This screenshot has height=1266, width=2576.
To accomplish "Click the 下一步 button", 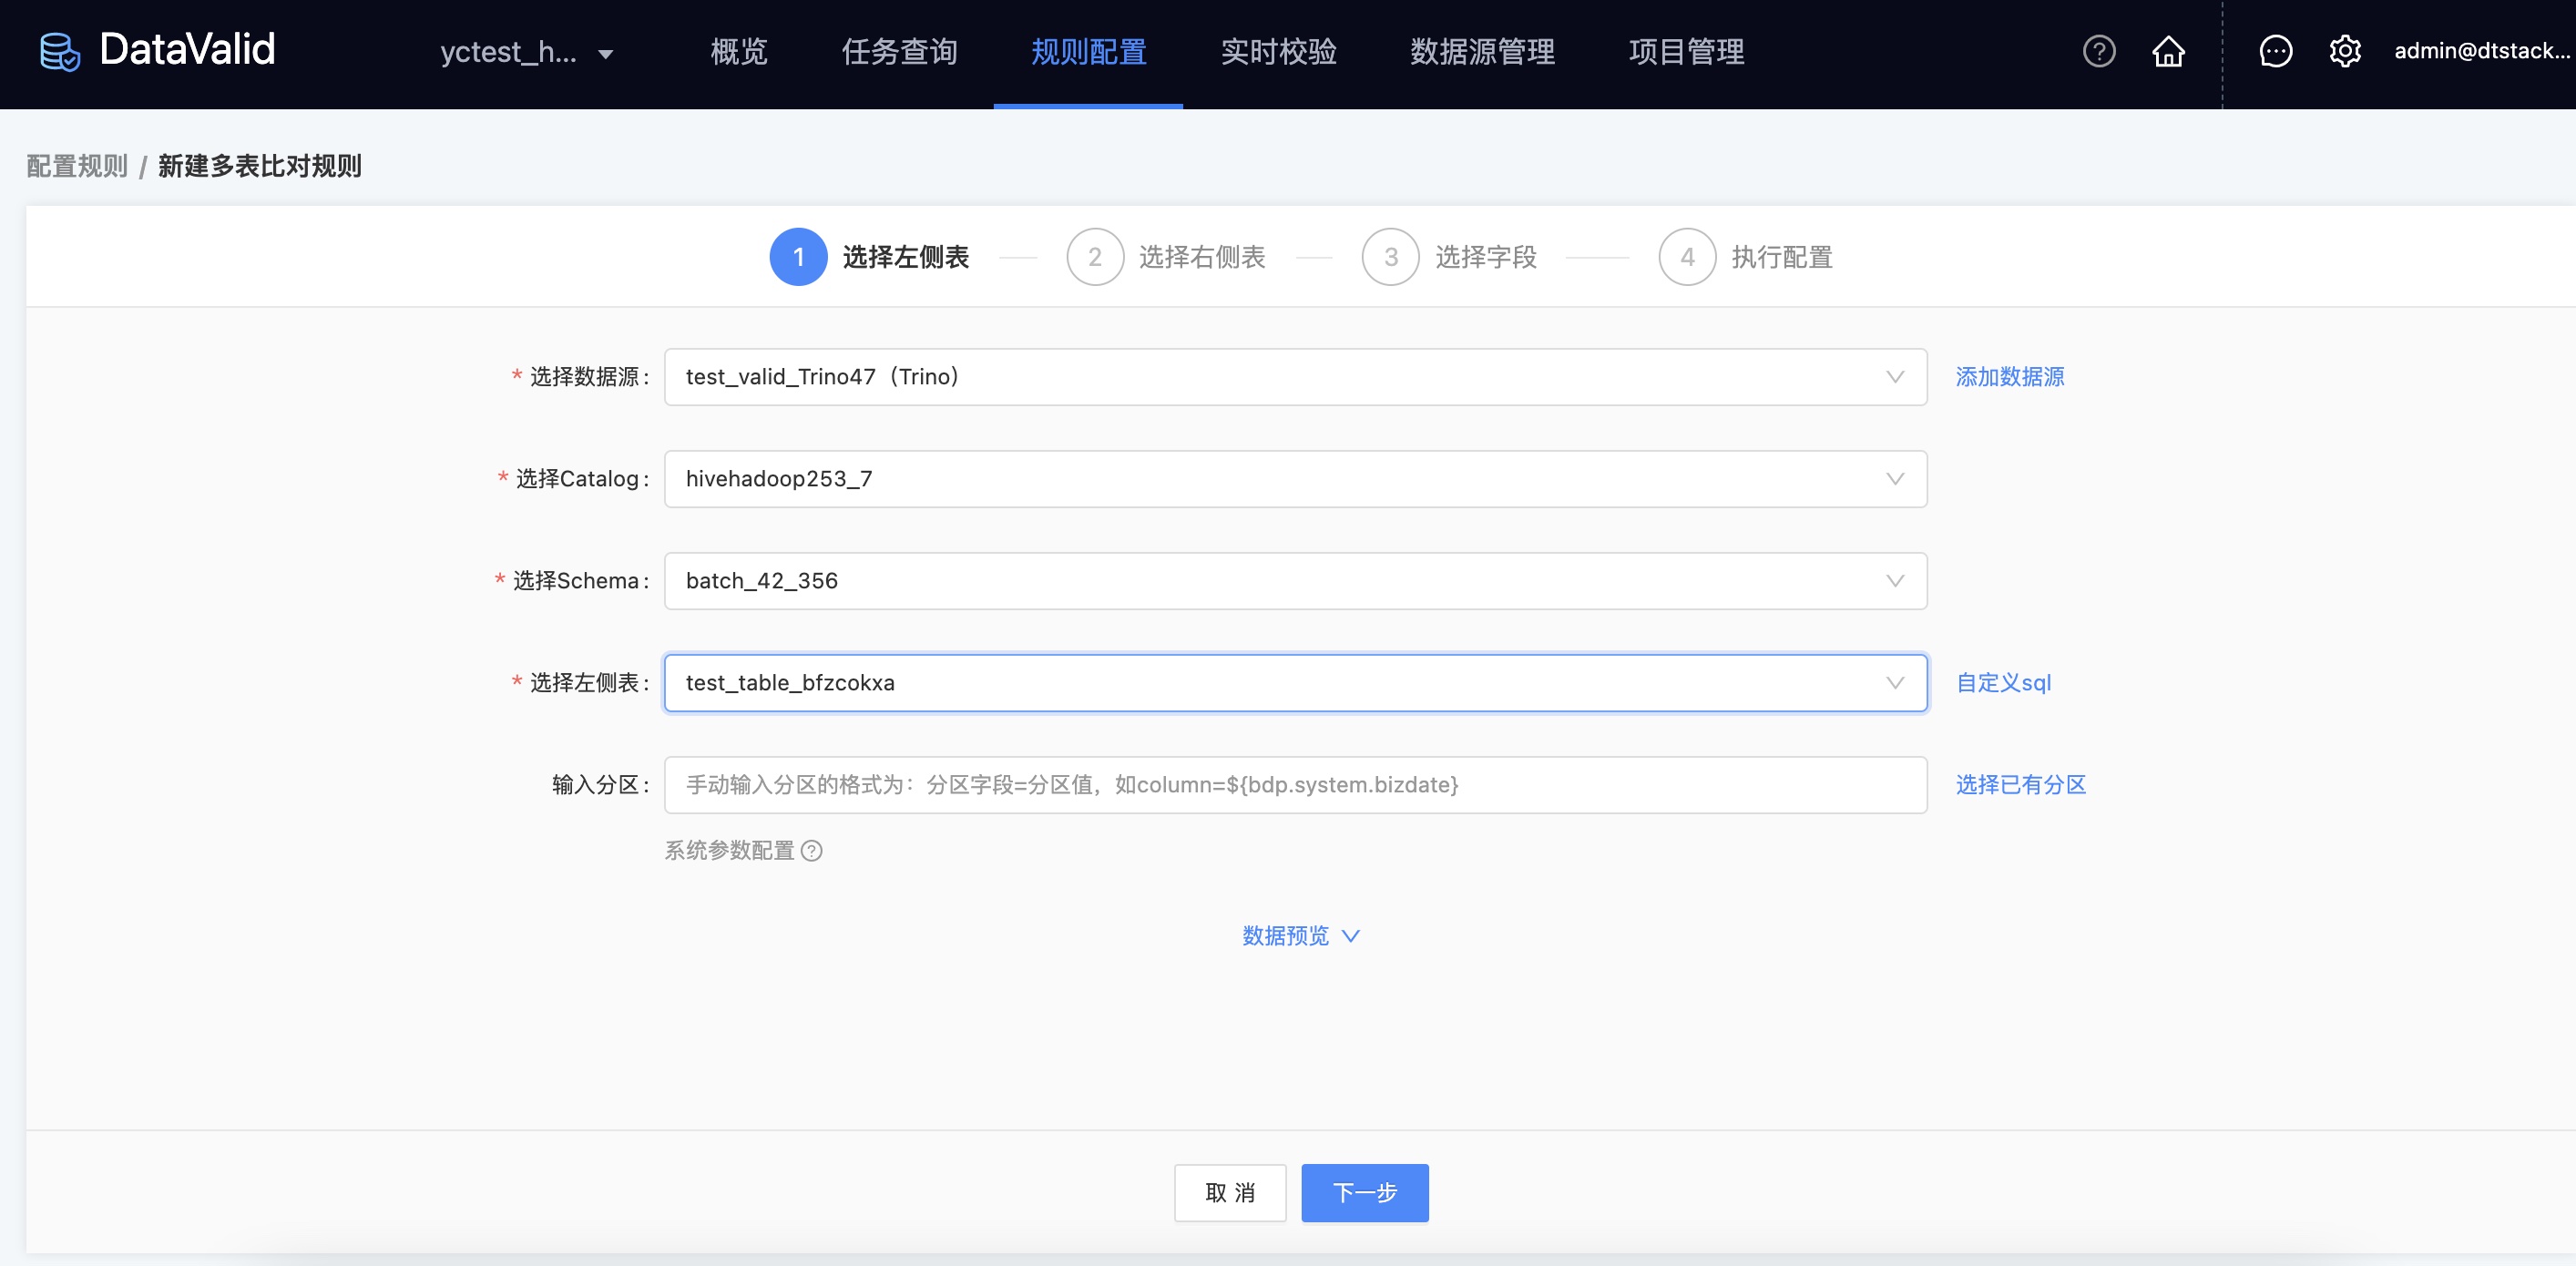I will pos(1364,1193).
